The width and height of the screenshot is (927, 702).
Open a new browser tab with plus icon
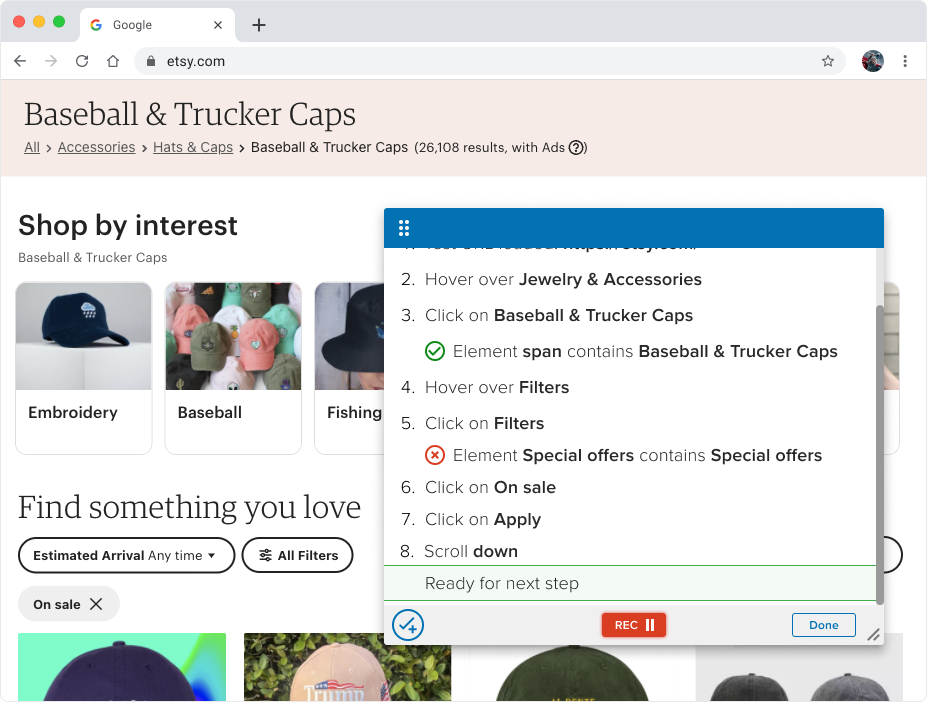(258, 25)
